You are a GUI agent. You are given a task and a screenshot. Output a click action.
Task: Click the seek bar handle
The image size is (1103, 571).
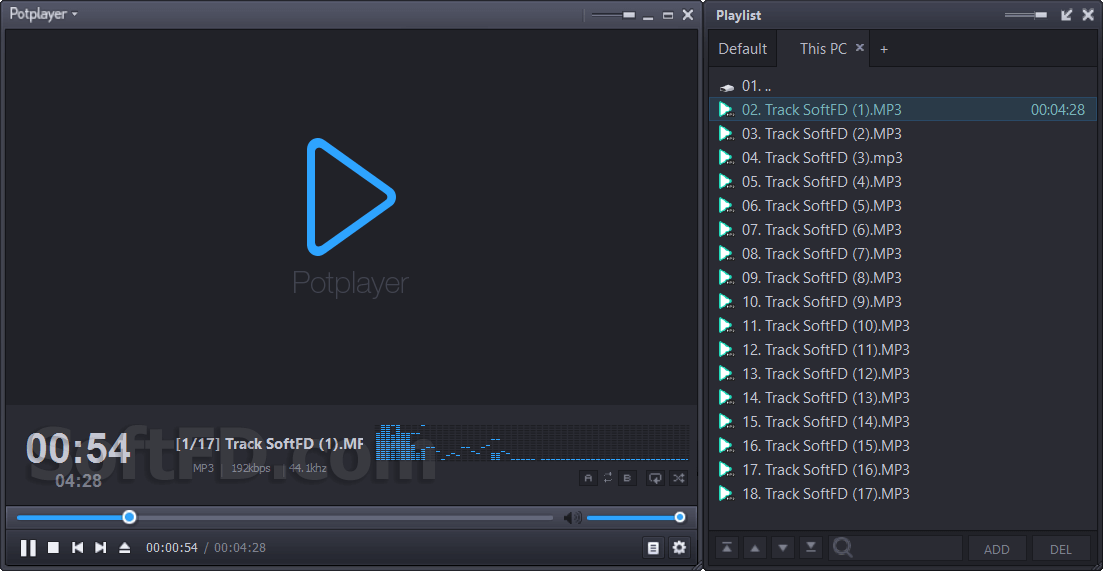129,518
